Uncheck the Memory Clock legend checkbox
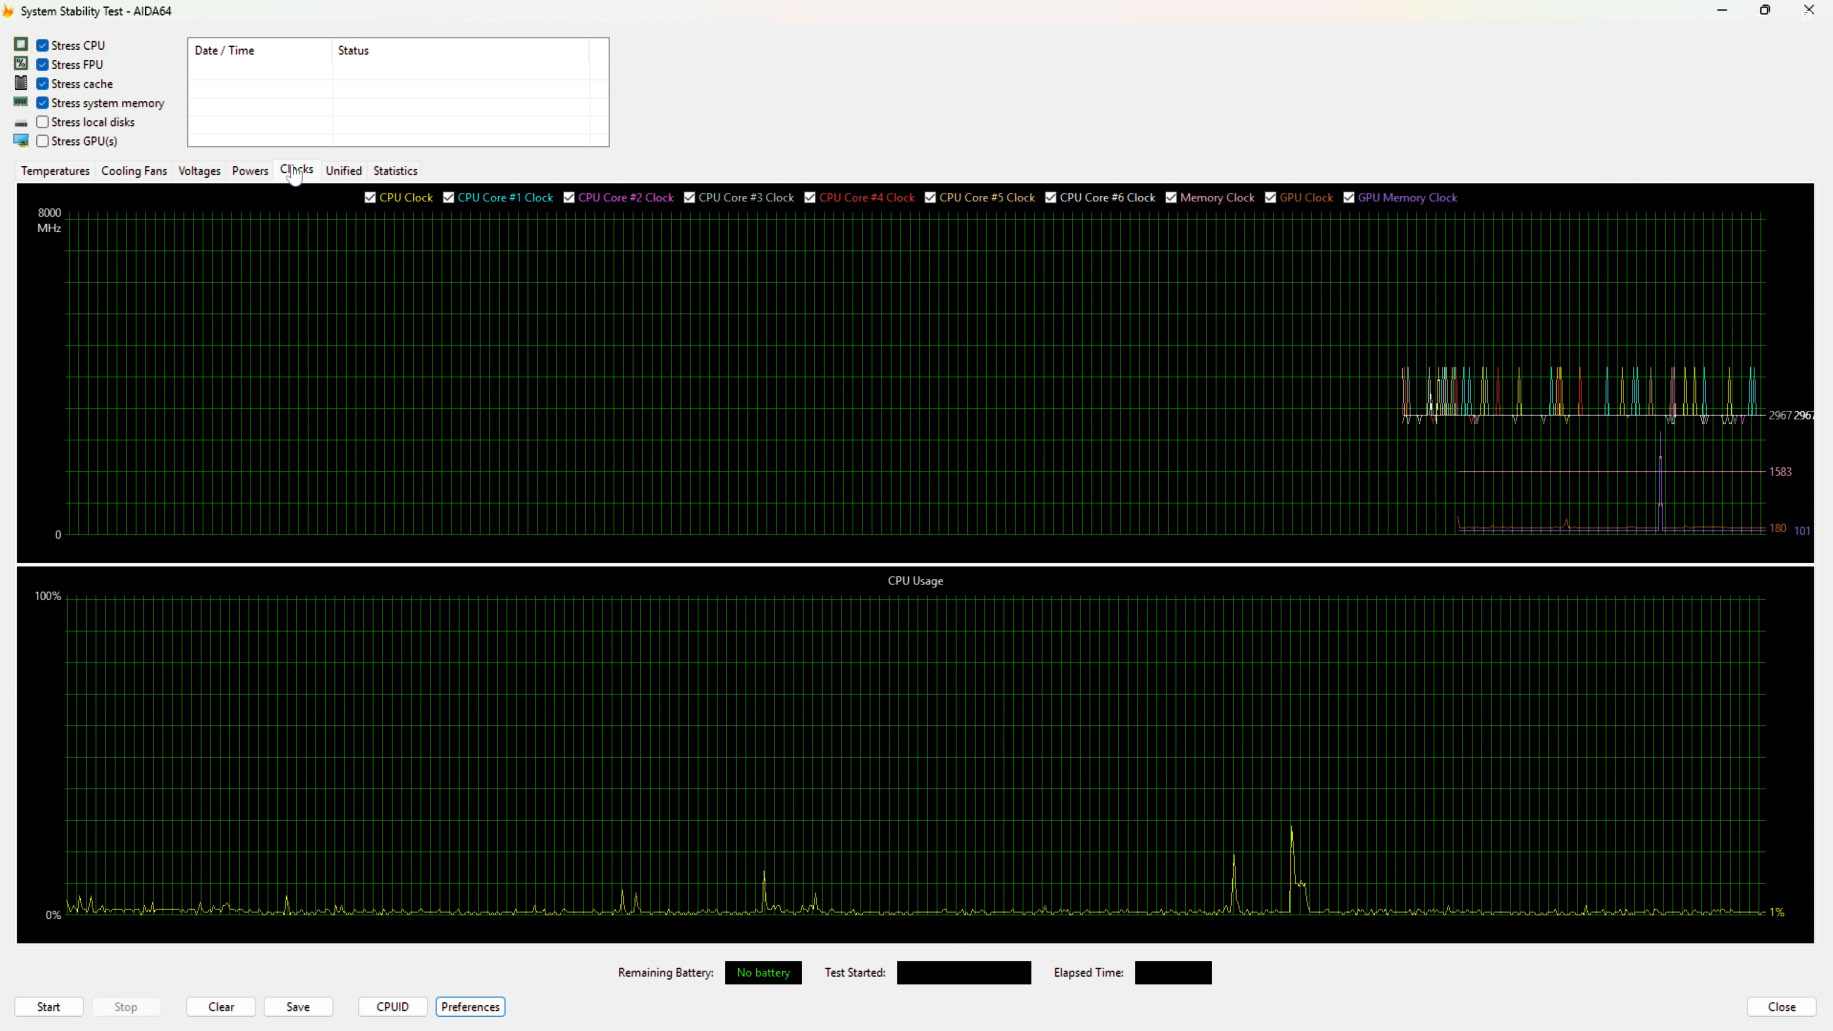 pos(1171,198)
